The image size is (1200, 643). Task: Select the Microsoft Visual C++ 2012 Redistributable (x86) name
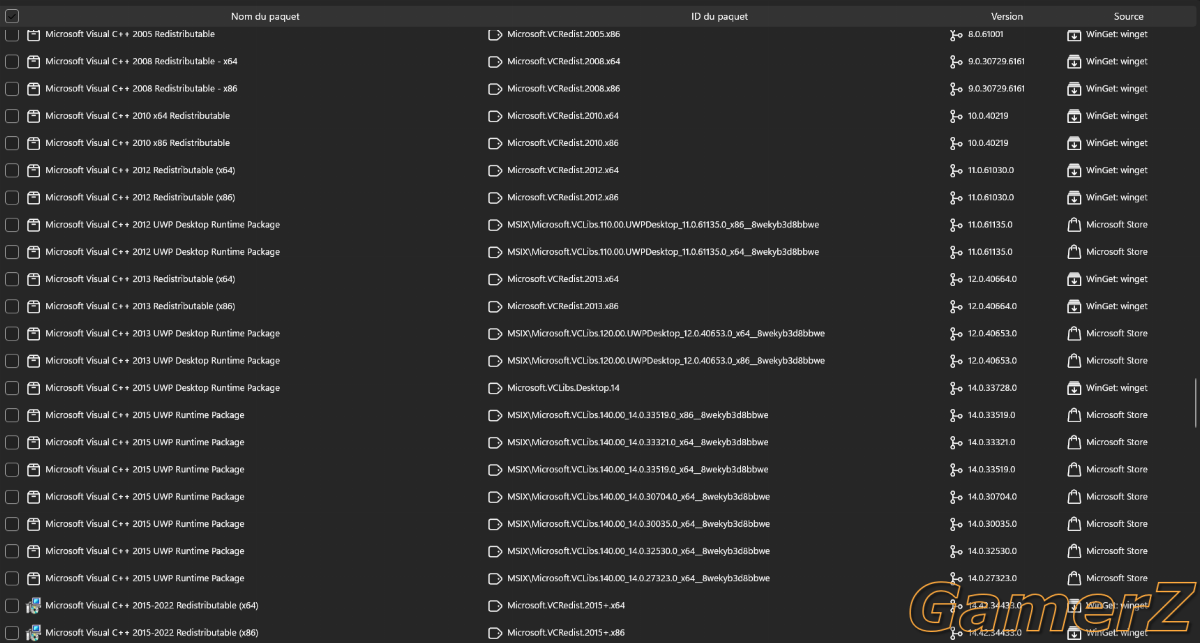coord(140,197)
